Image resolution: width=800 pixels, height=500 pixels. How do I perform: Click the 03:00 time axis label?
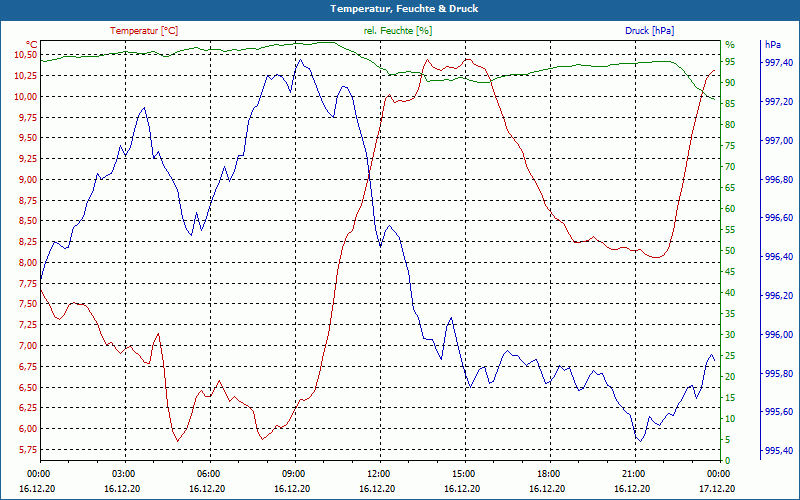tap(122, 473)
